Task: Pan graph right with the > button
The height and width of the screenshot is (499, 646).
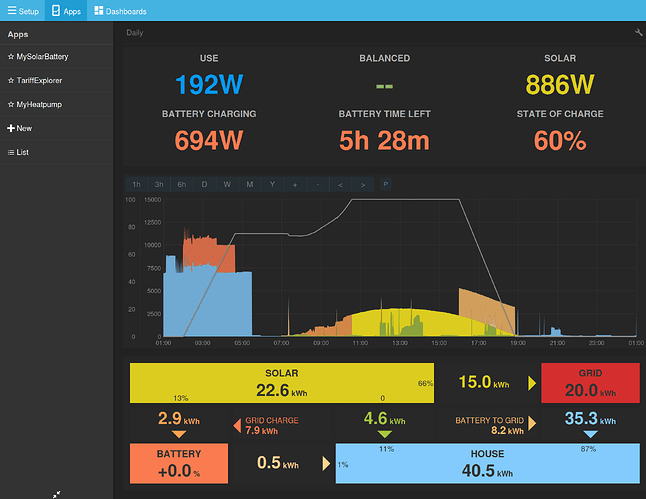Action: pos(363,184)
